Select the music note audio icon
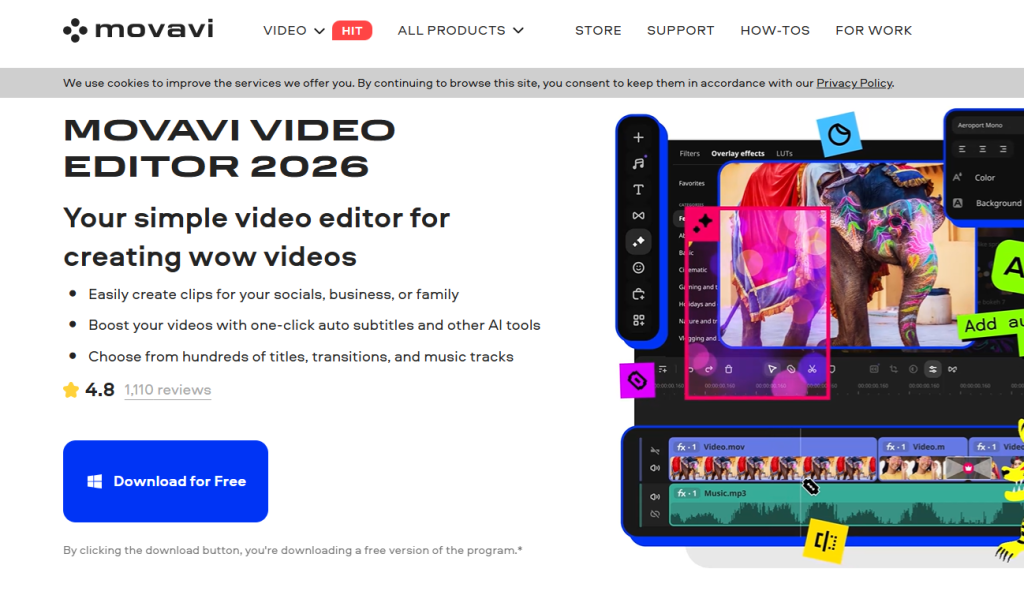The height and width of the screenshot is (610, 1024). click(638, 163)
